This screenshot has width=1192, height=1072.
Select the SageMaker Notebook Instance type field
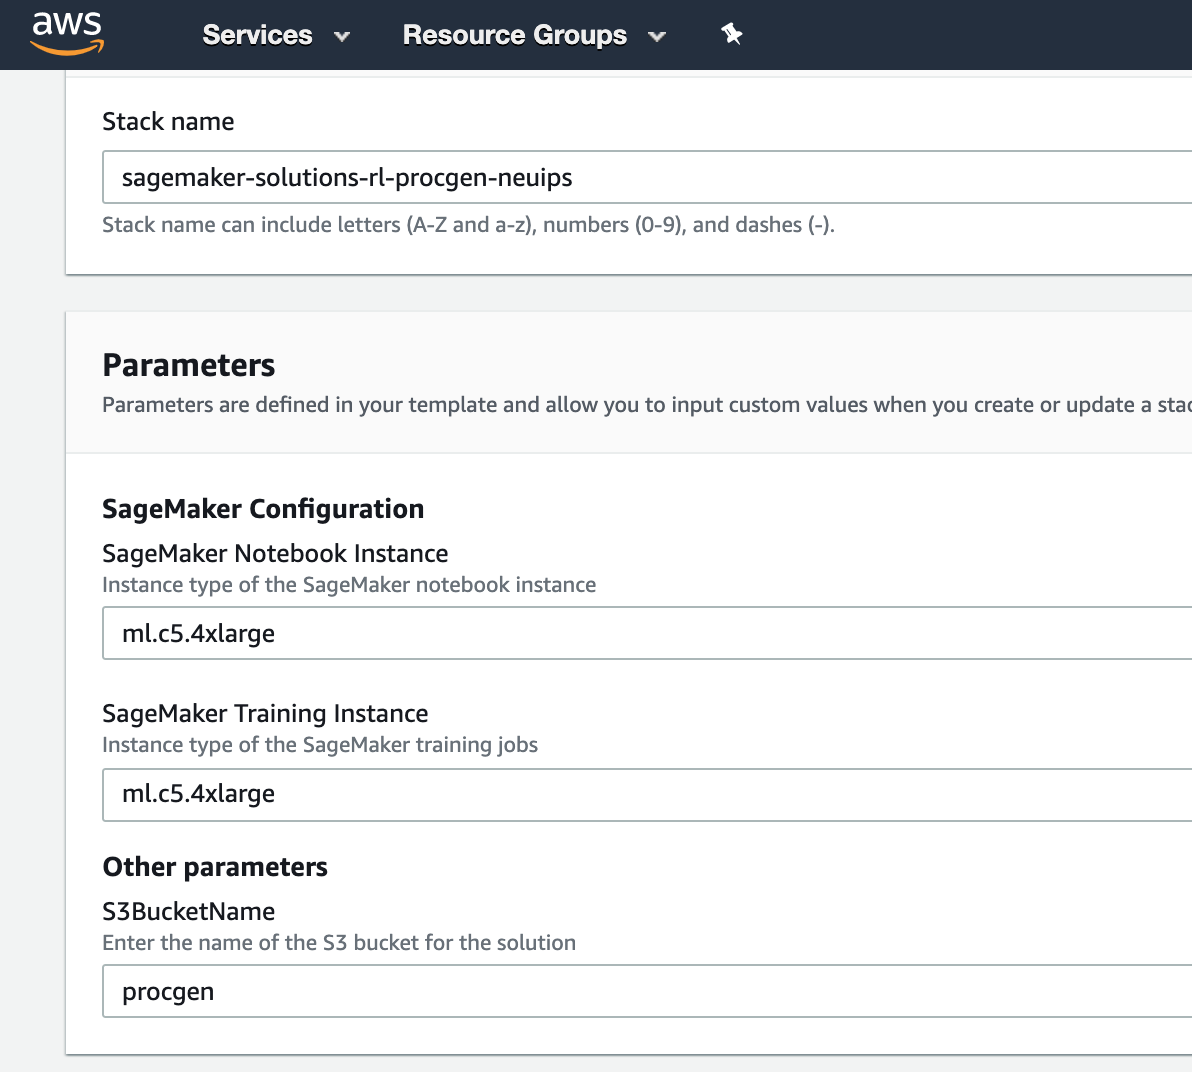pos(647,633)
